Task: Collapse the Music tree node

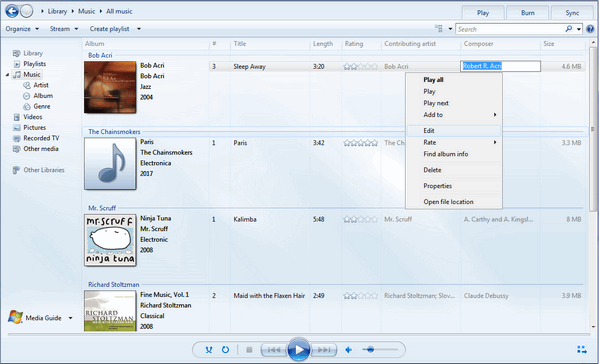Action: tap(7, 75)
